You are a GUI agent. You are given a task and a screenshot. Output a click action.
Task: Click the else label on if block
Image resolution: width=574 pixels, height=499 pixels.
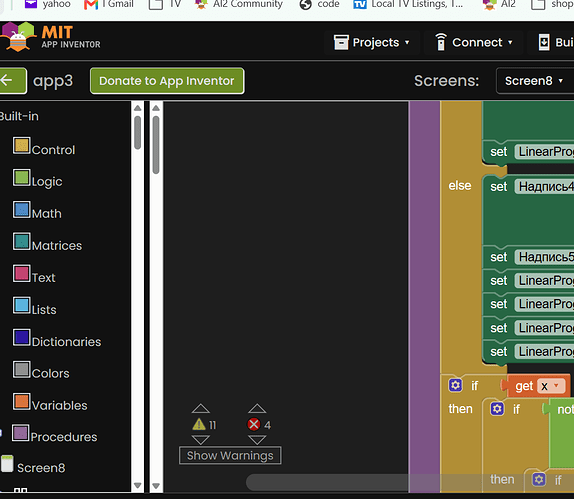460,186
